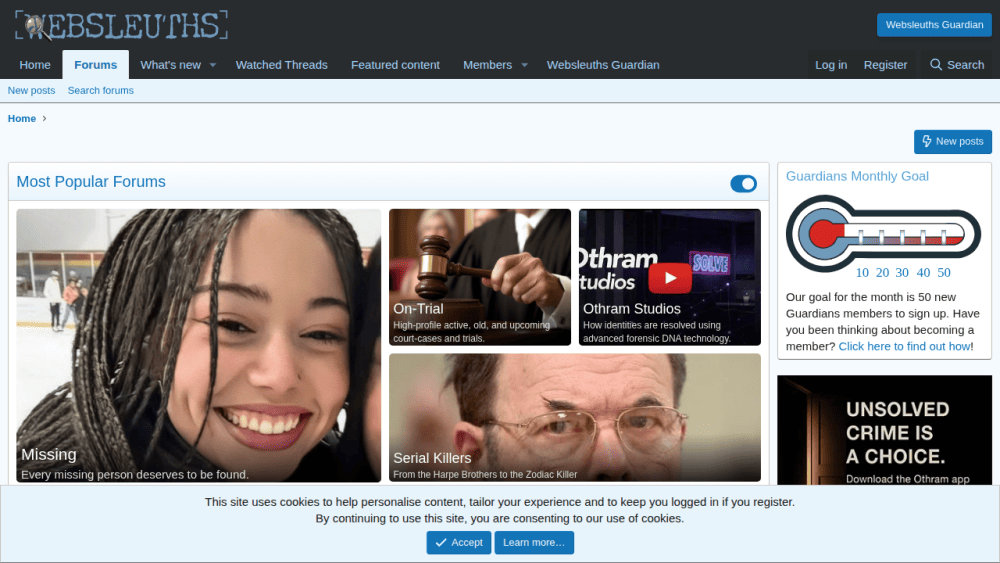This screenshot has width=1000, height=563.
Task: Click the blue Websleuths Guardian button
Action: pos(934,25)
